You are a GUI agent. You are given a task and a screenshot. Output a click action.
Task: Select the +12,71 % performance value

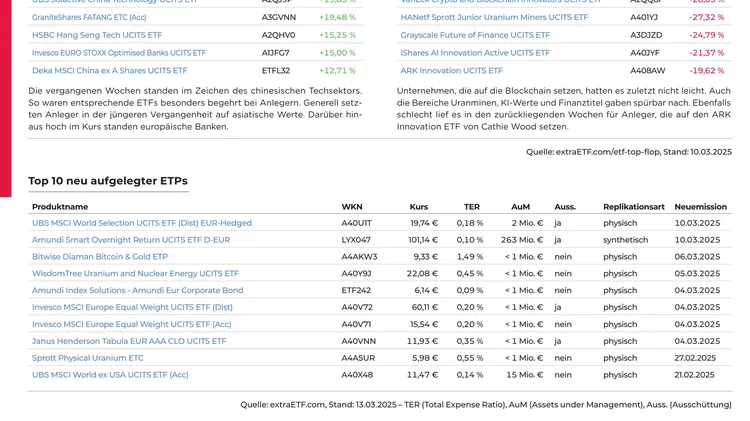(x=337, y=70)
